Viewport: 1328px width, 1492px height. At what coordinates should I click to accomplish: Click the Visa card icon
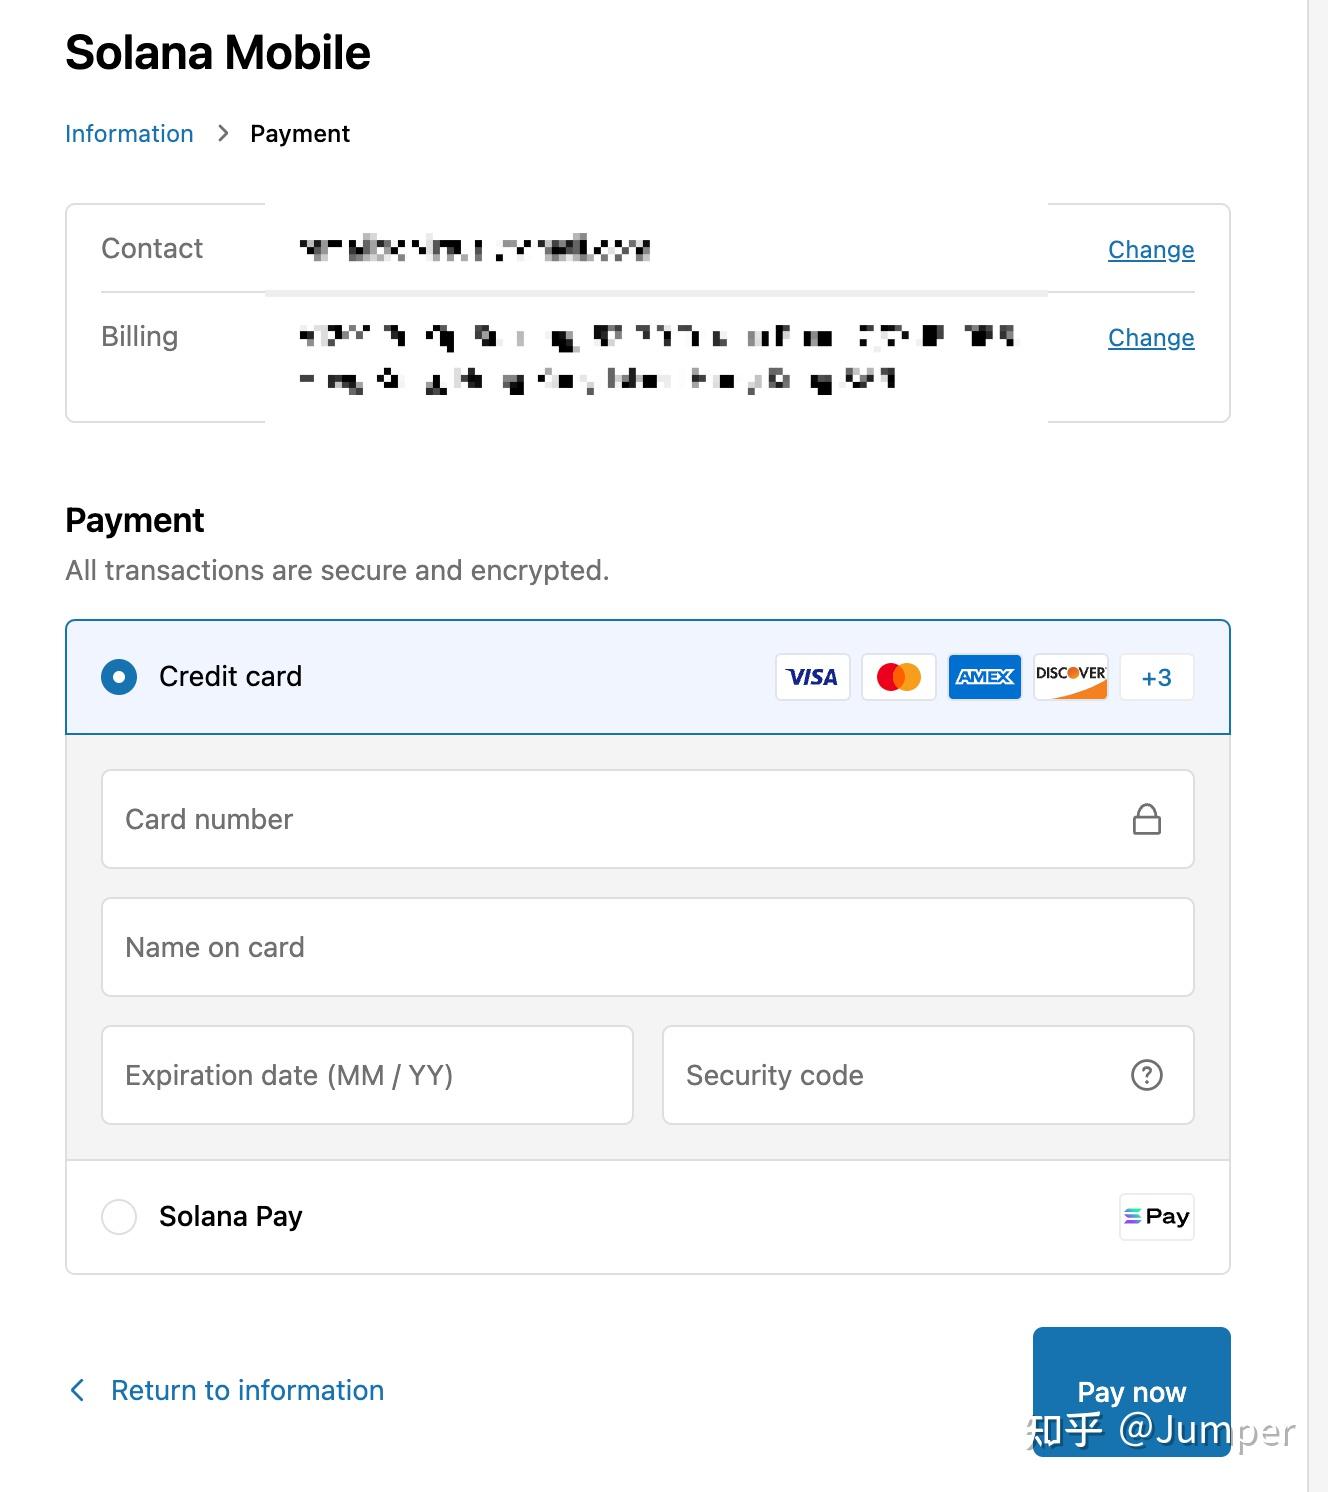812,677
